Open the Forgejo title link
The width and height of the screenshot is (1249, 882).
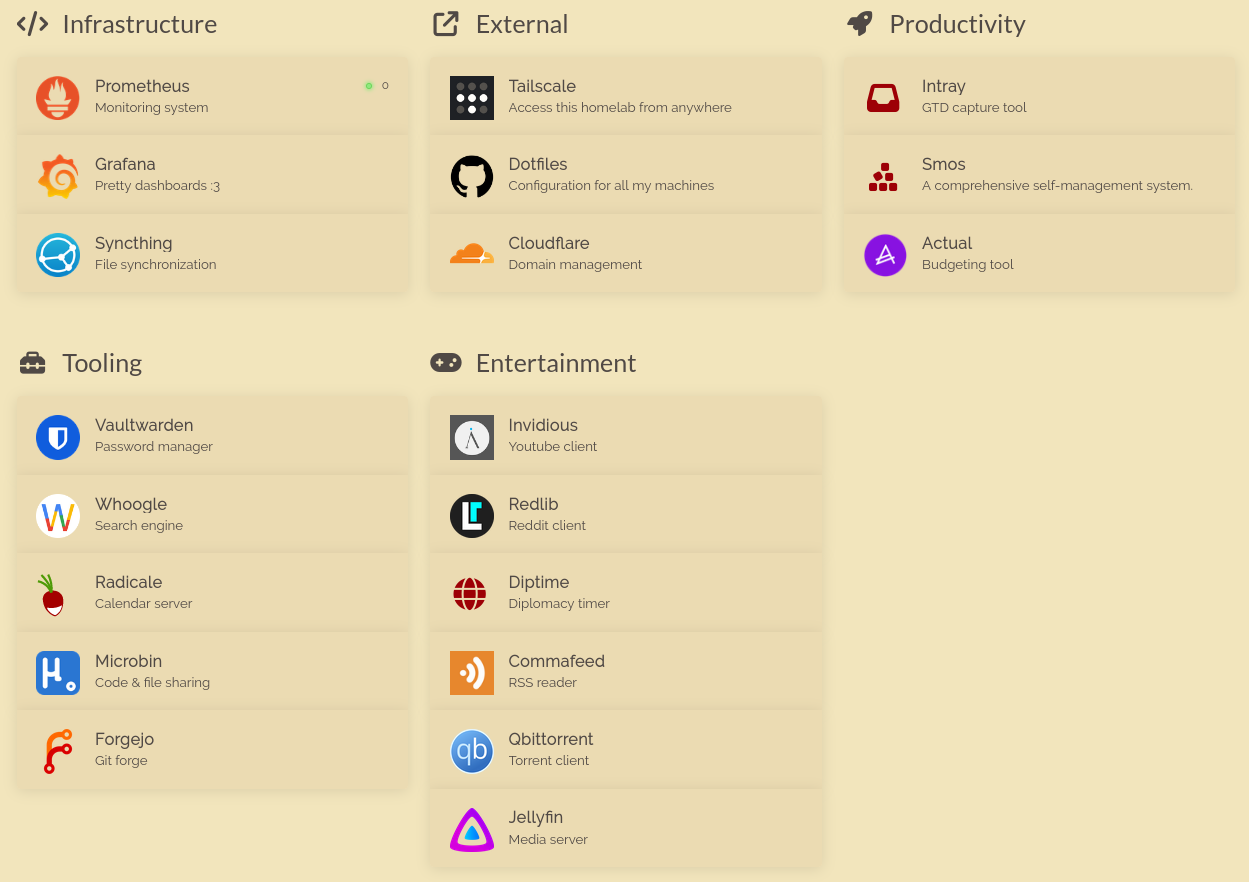tap(125, 739)
